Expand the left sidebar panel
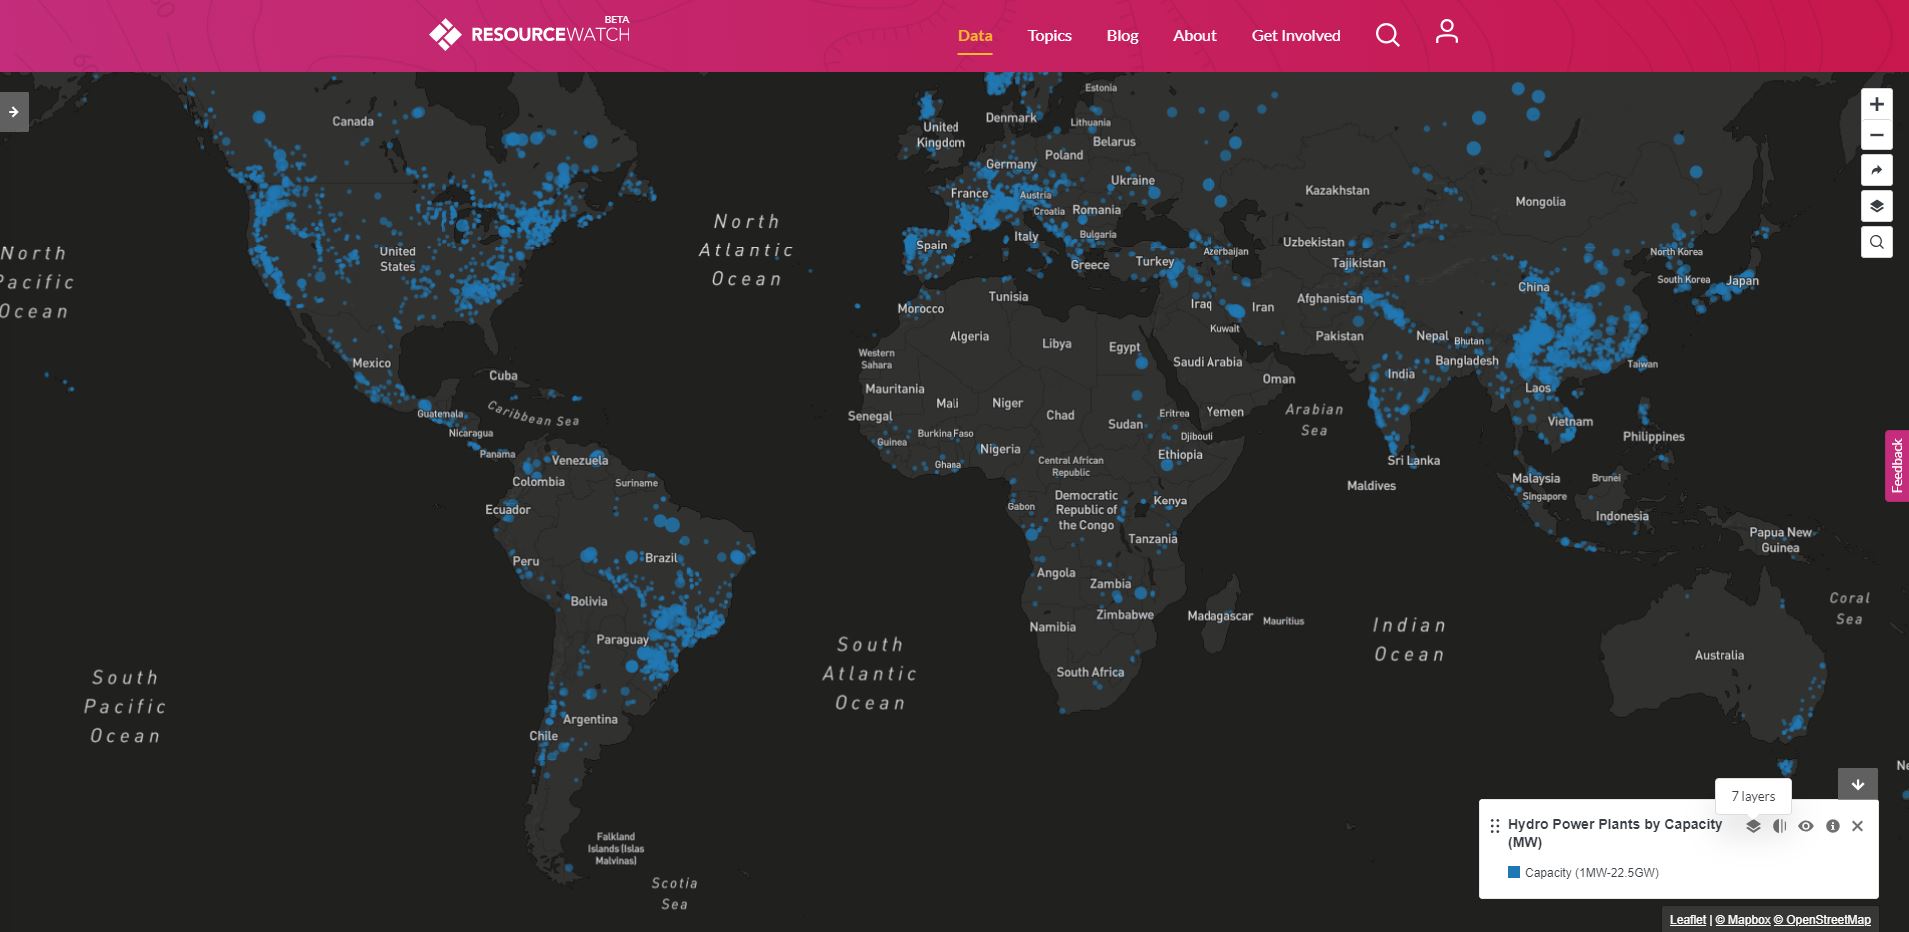1909x932 pixels. point(14,112)
